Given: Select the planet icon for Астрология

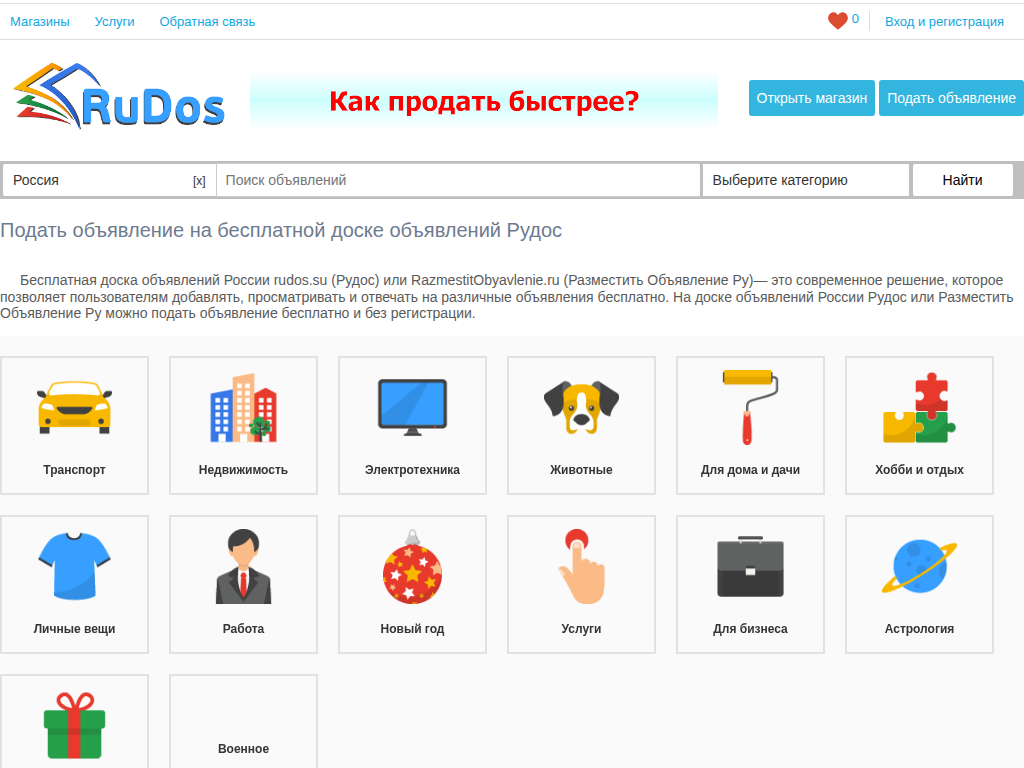Looking at the screenshot, I should click(918, 565).
